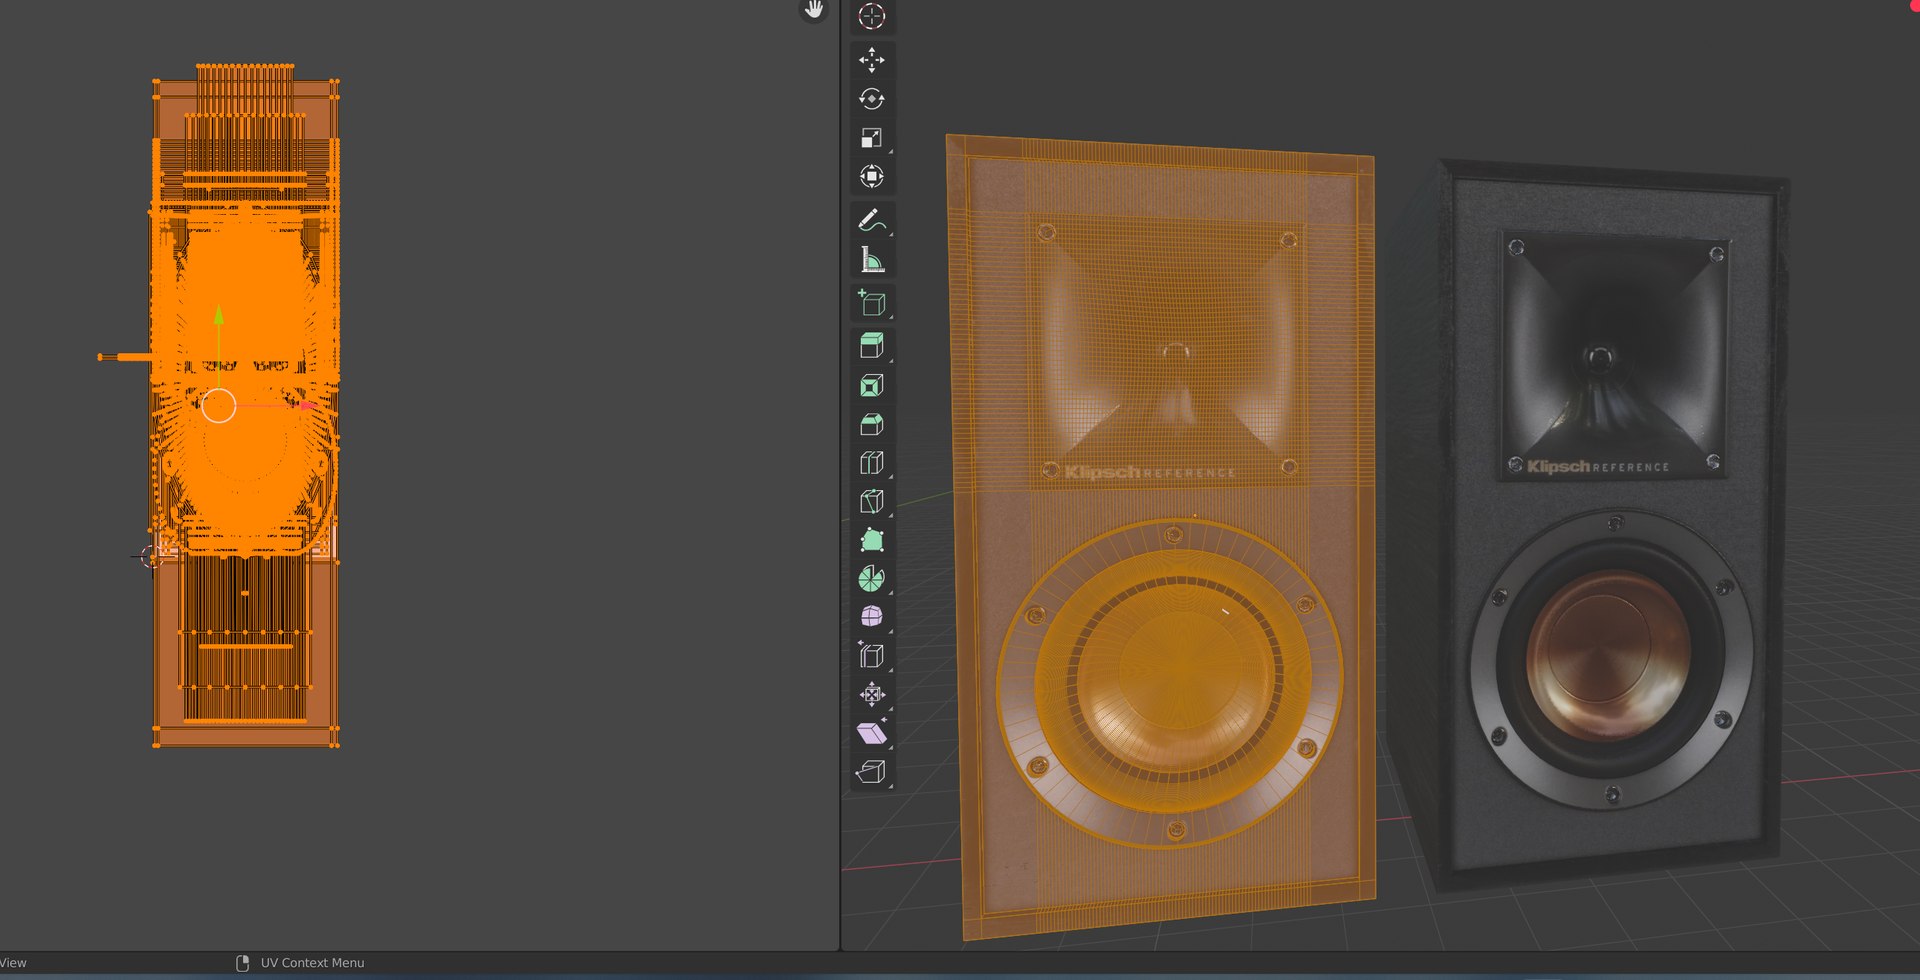Select the Shear tool
This screenshot has width=1920, height=980.
coord(872,733)
